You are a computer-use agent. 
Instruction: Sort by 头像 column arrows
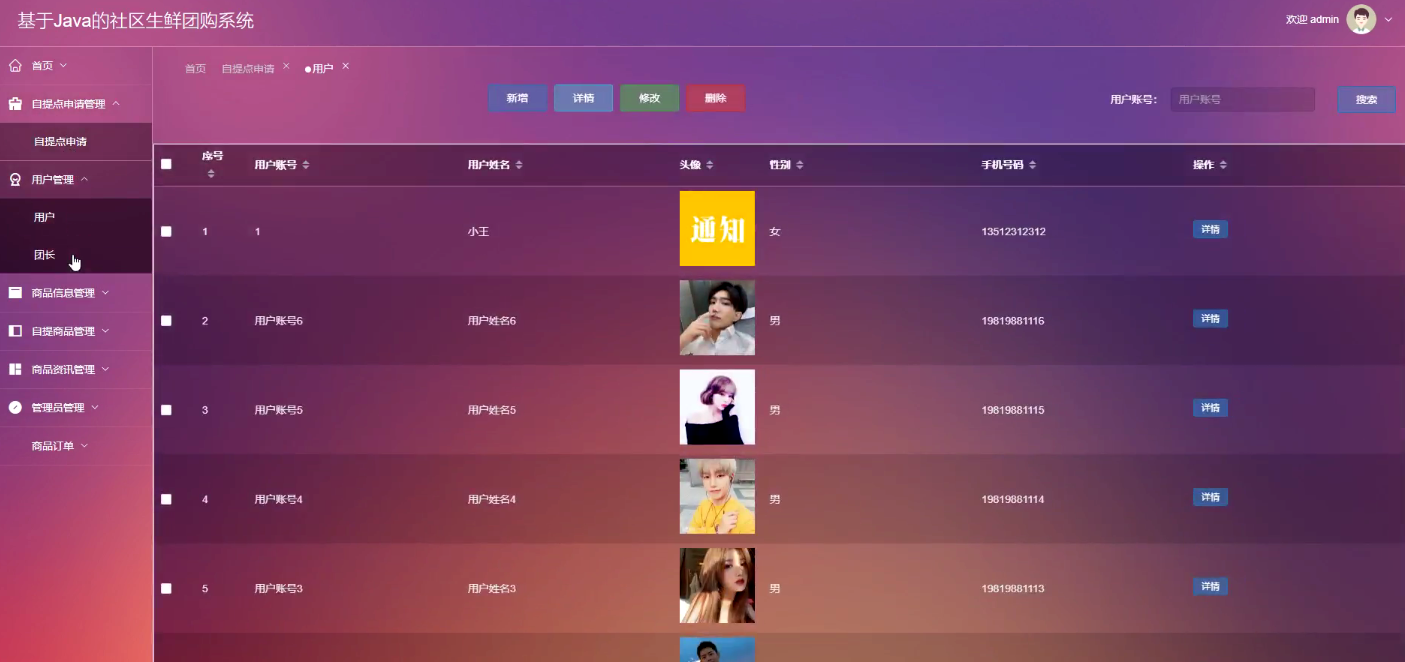[x=710, y=165]
